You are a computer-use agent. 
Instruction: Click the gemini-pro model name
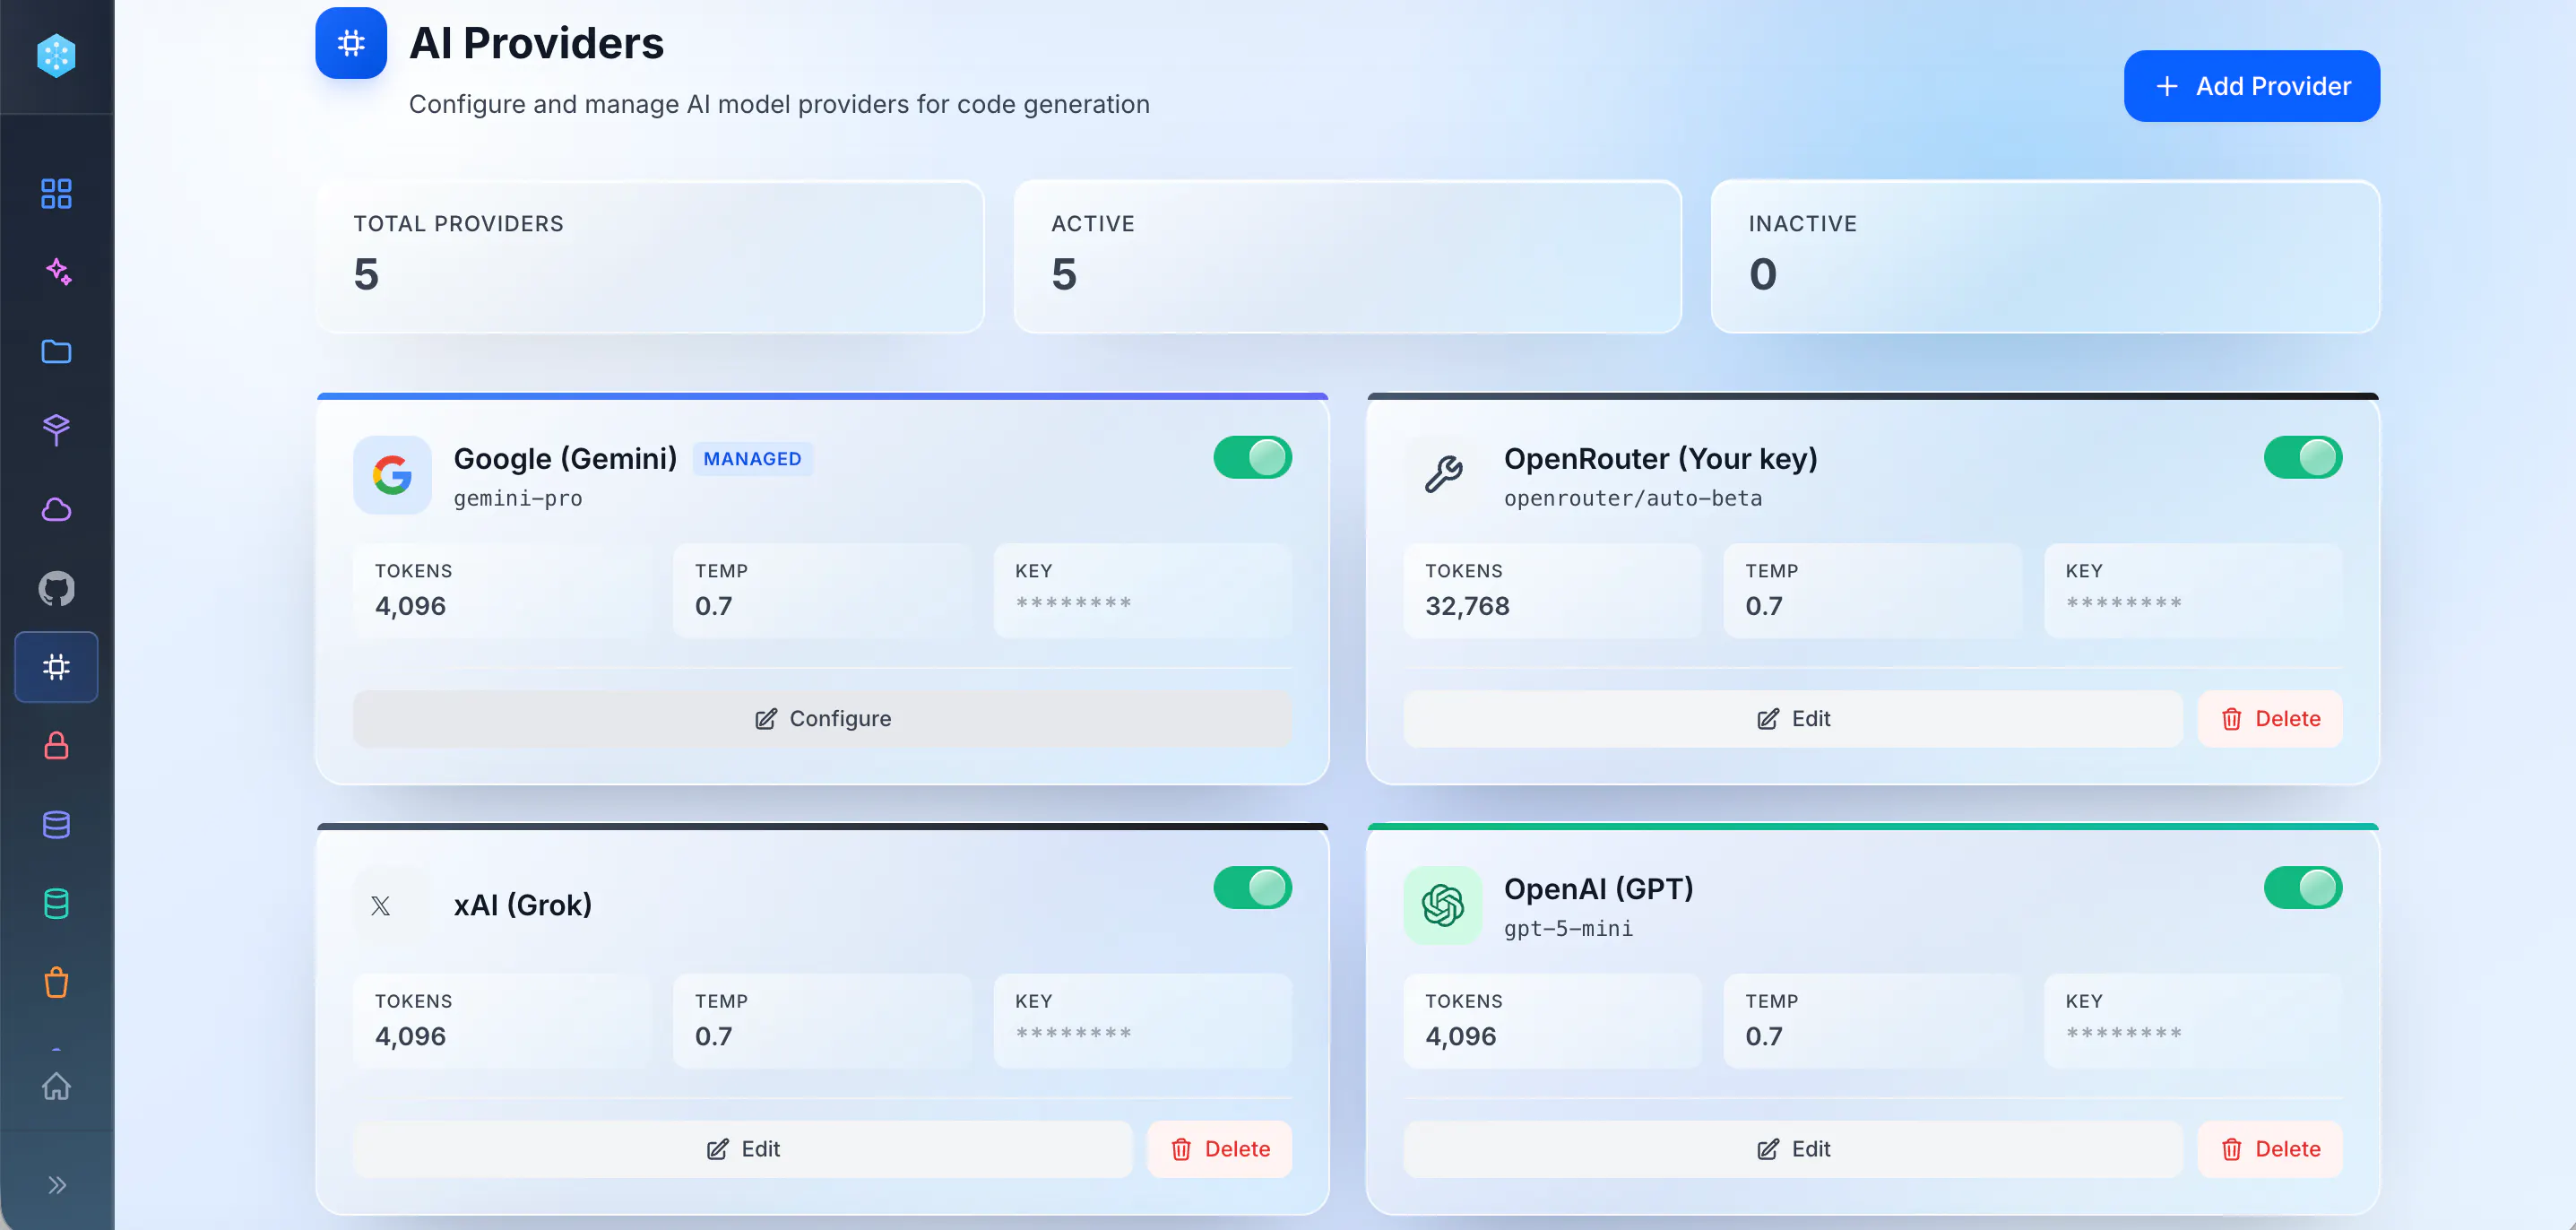click(518, 498)
